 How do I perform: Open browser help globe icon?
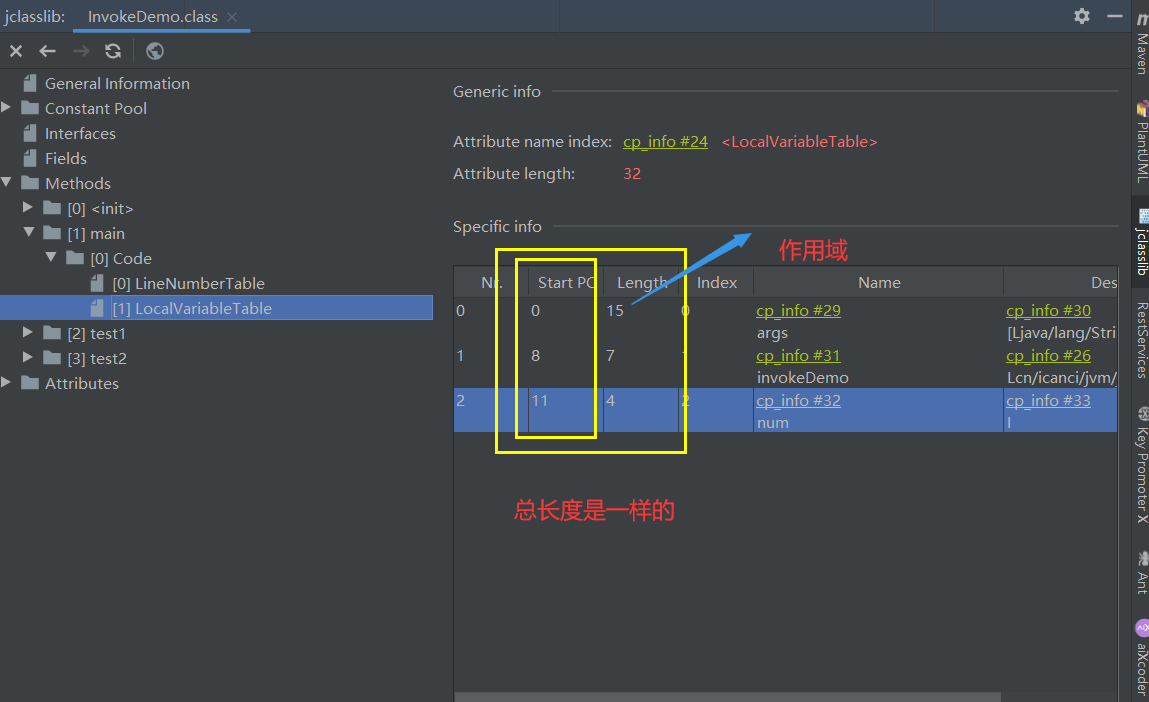coord(155,51)
